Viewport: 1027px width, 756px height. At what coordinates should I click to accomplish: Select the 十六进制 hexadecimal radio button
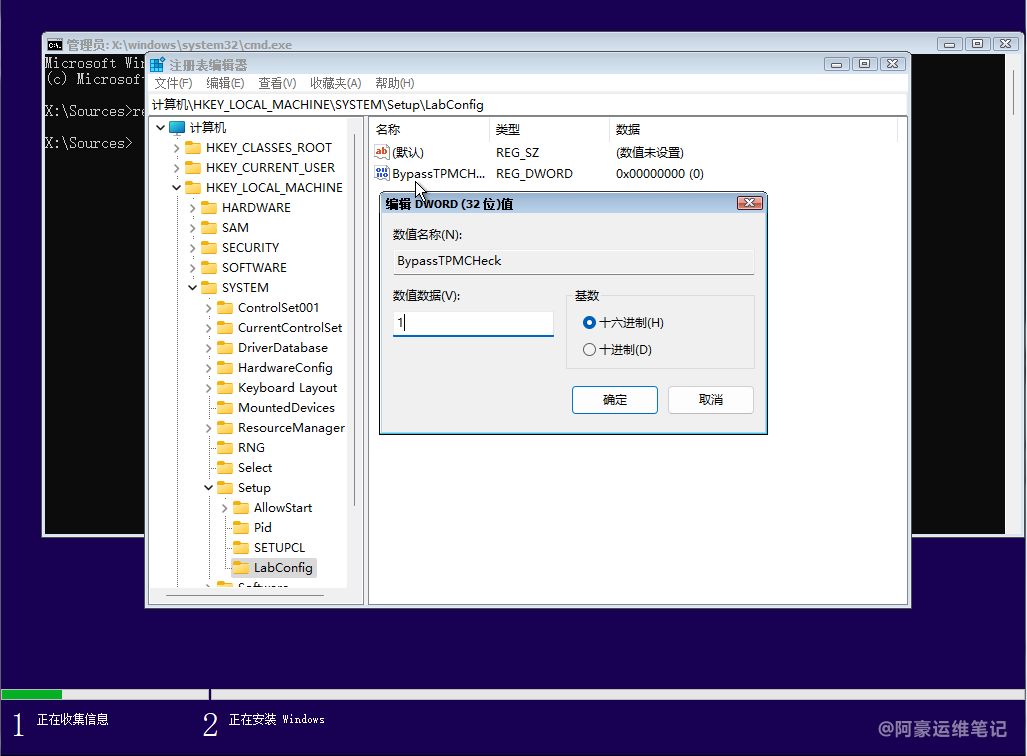(589, 323)
